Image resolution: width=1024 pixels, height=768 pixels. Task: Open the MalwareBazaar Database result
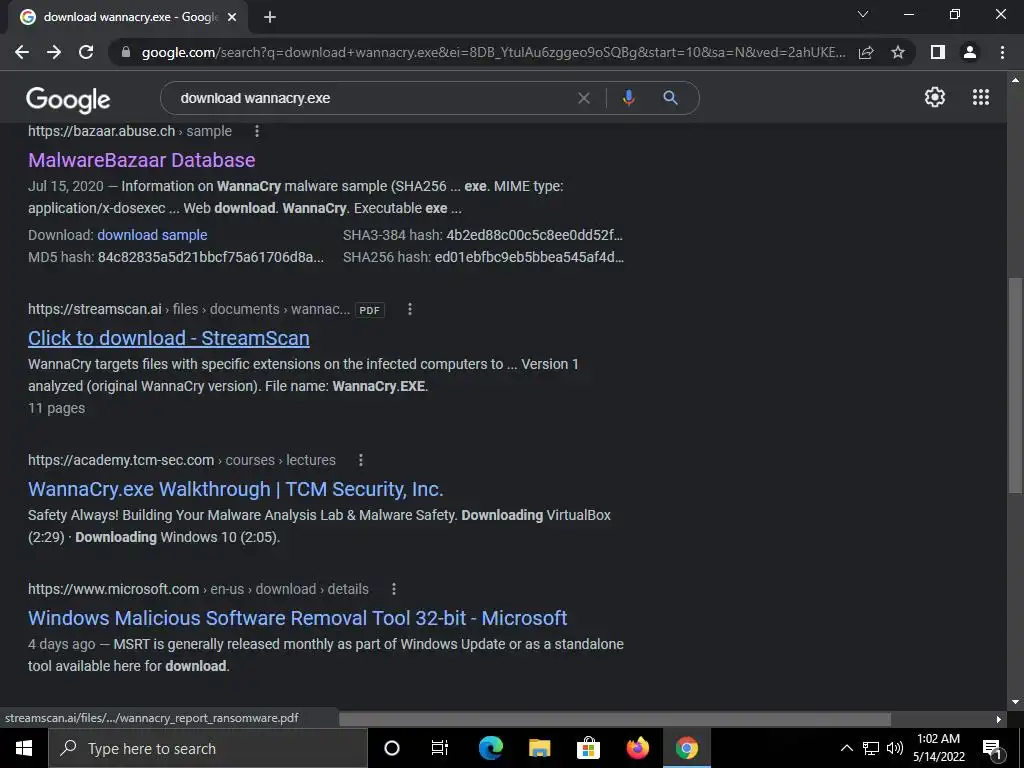click(142, 160)
